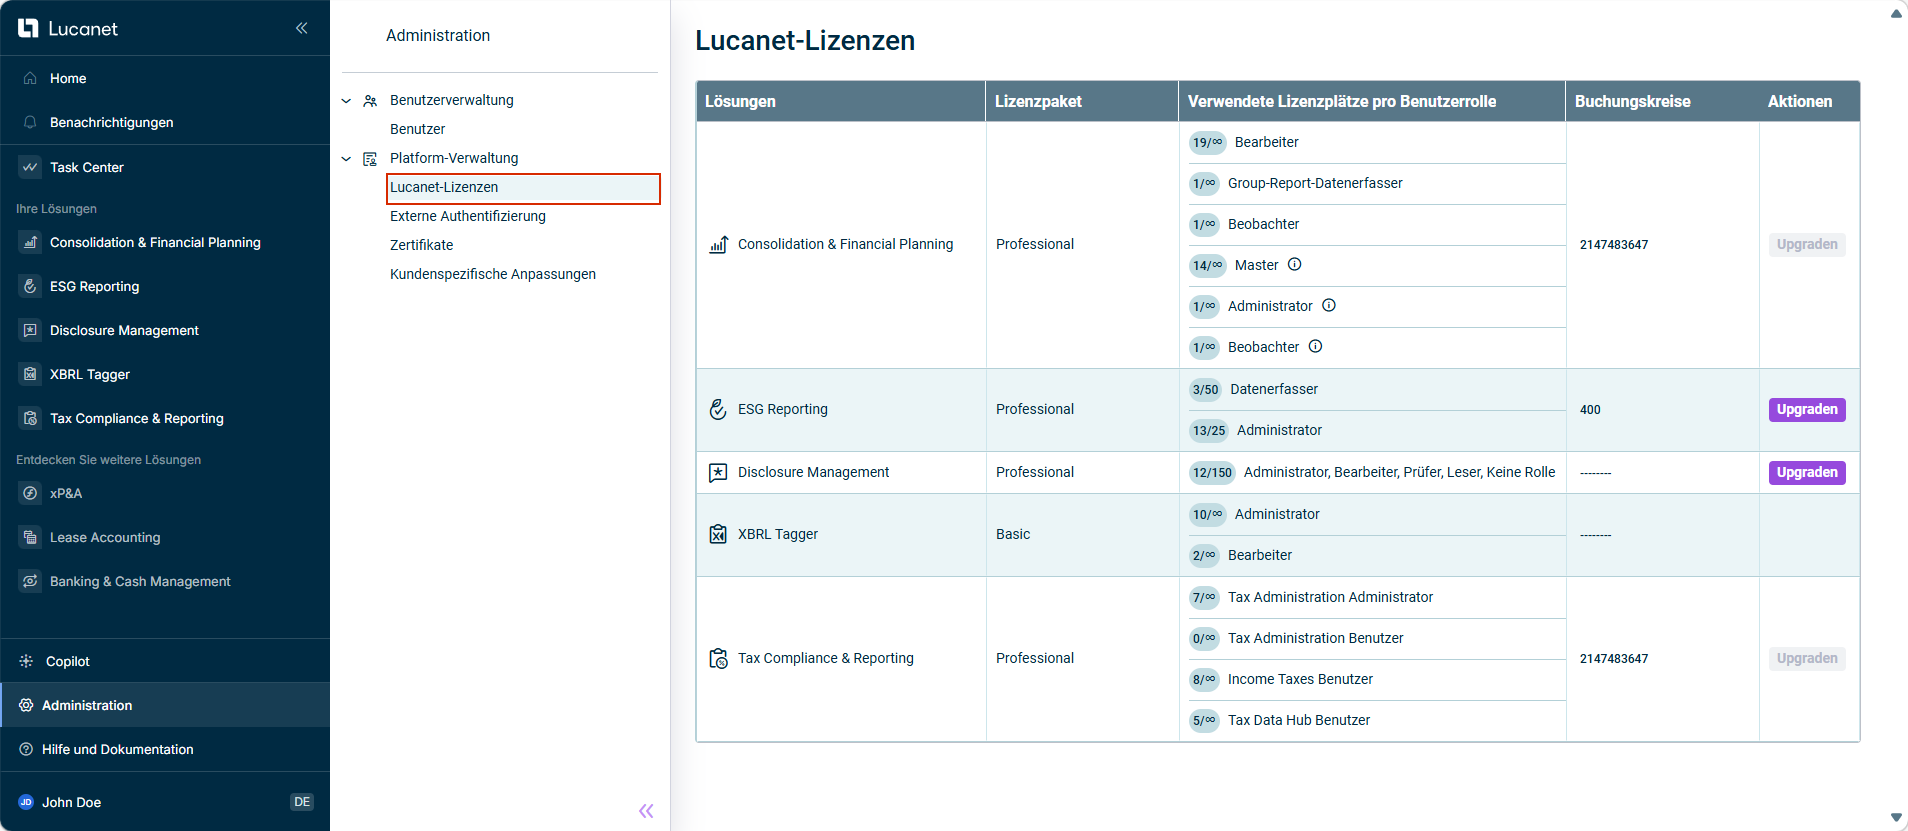
Task: Open Zertifikate
Action: (421, 245)
